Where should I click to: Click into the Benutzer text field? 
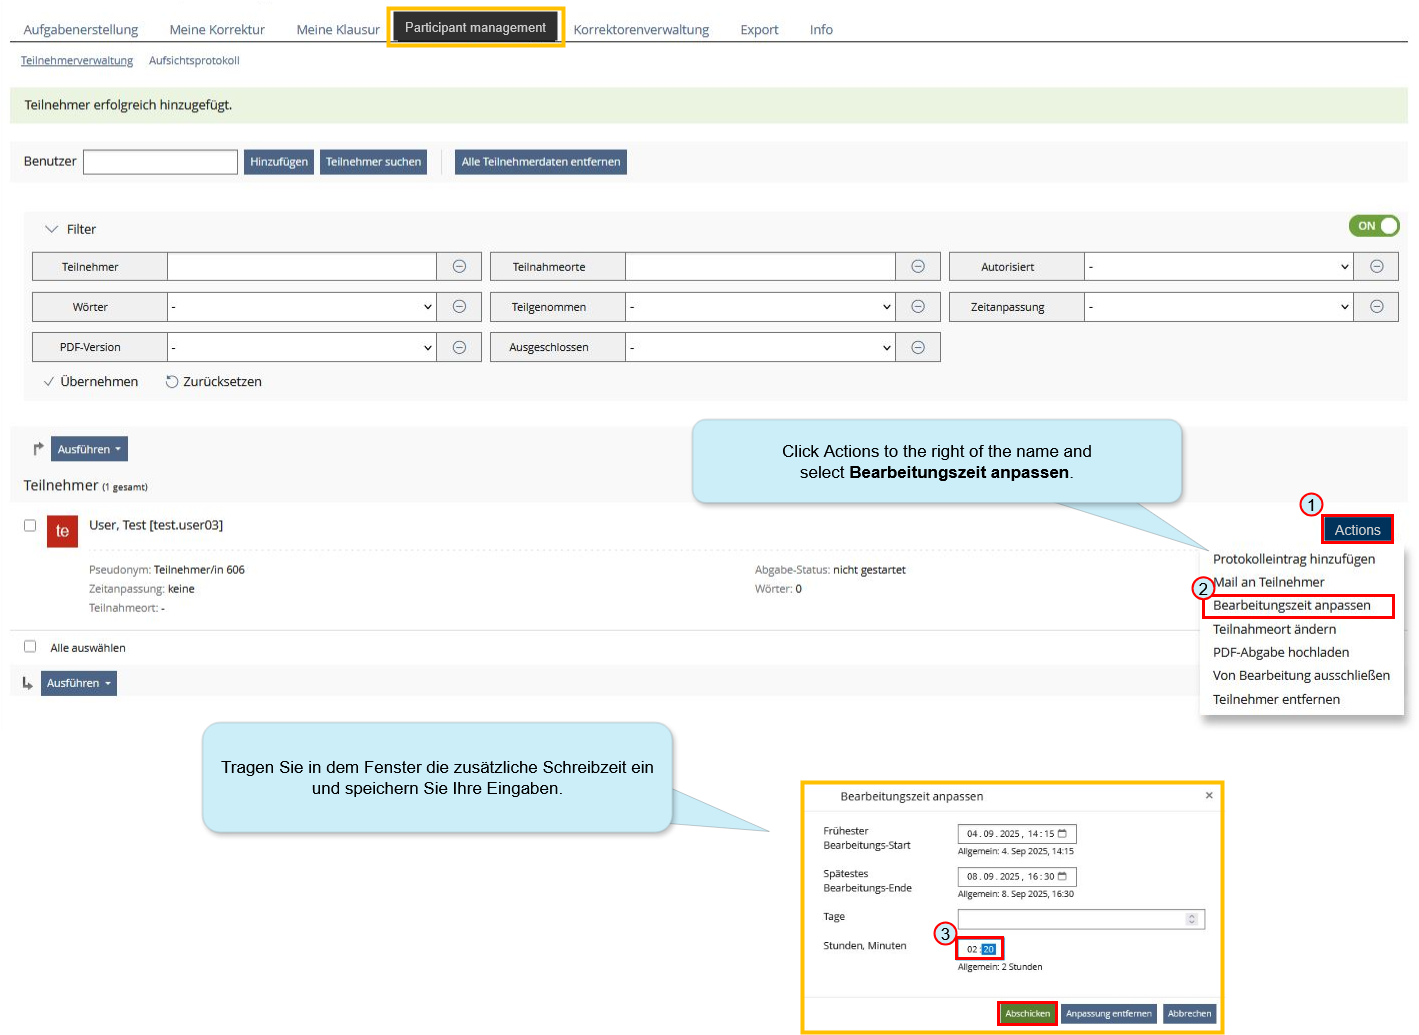(160, 162)
